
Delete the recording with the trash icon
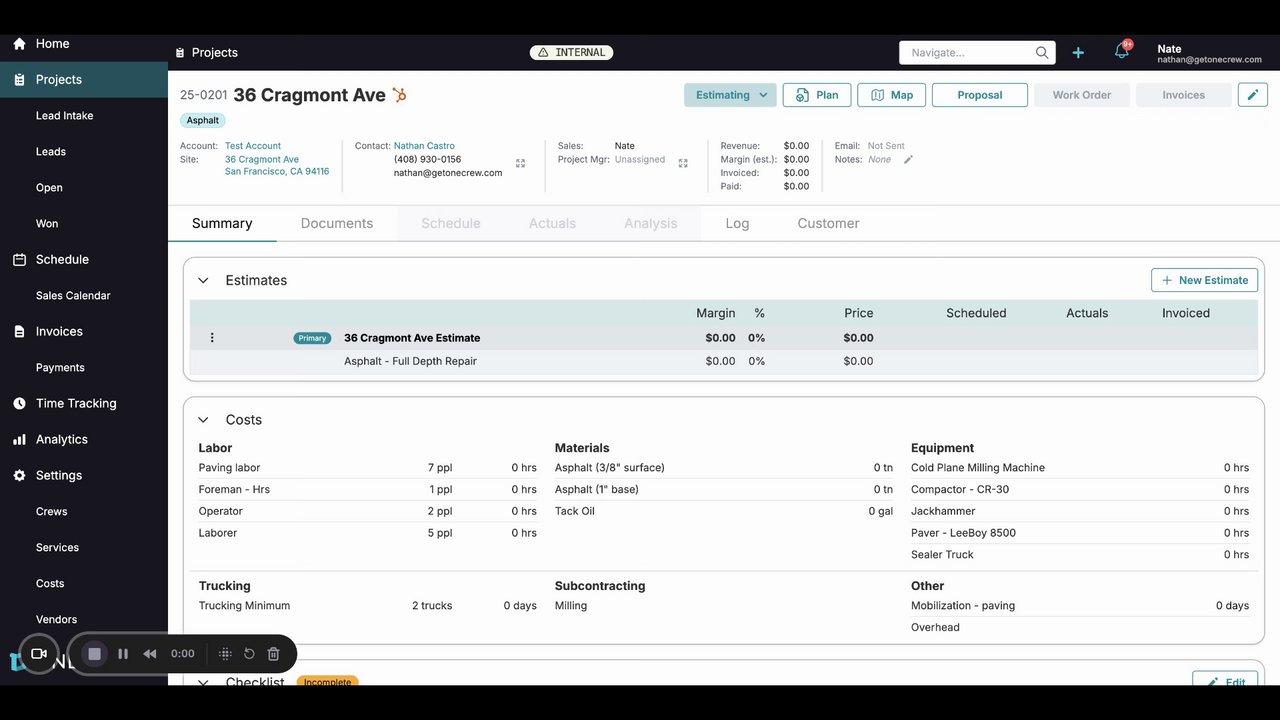[273, 654]
